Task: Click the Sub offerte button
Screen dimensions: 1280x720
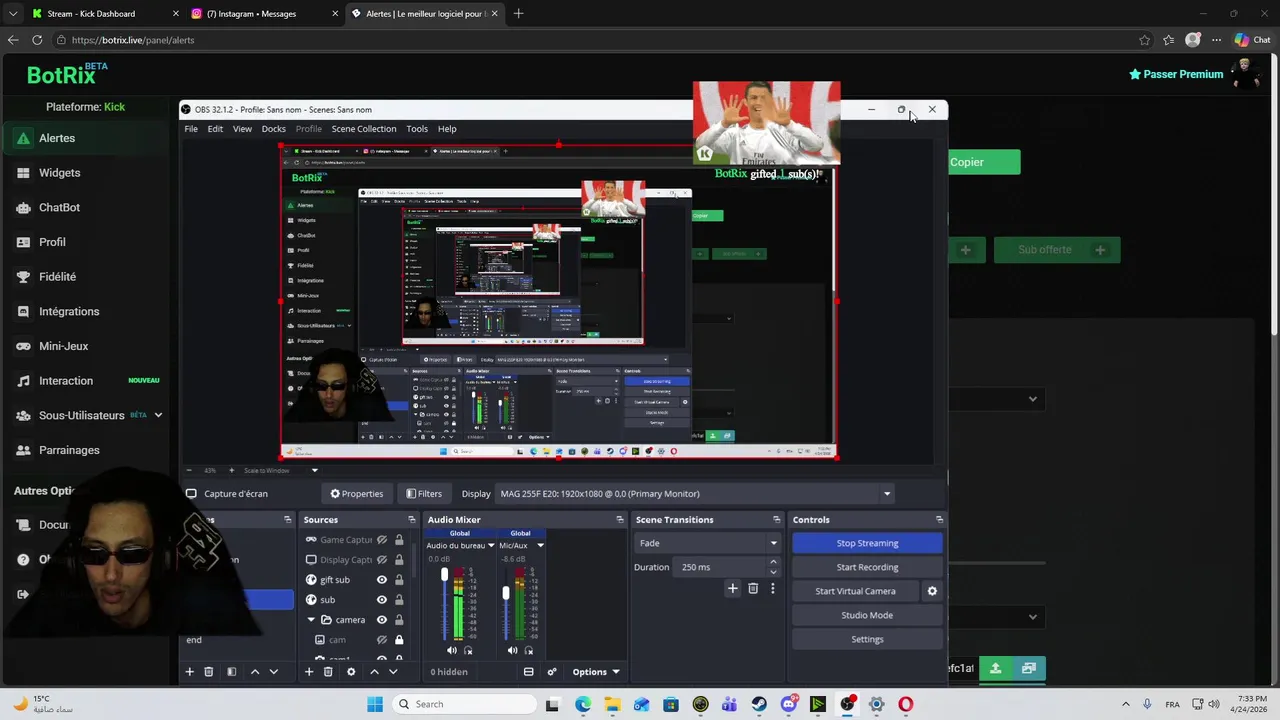Action: point(1057,250)
